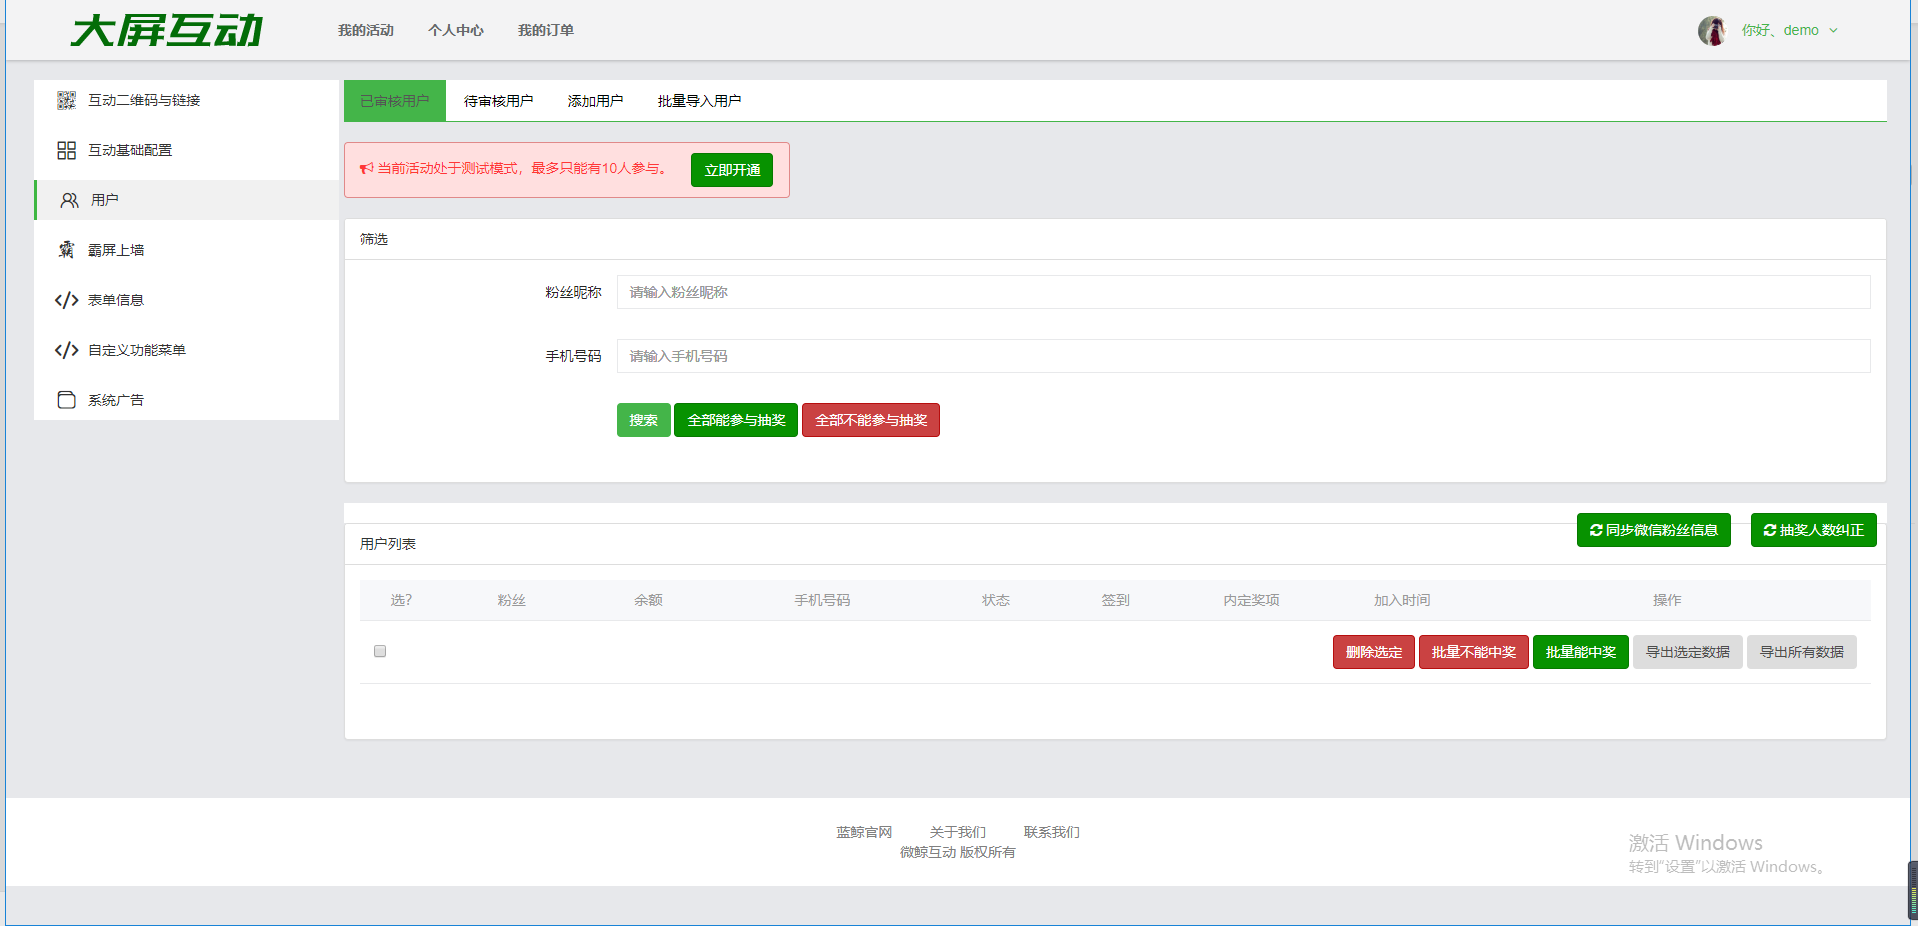Open 我的活动 in top navigation
The width and height of the screenshot is (1918, 926).
(x=366, y=31)
